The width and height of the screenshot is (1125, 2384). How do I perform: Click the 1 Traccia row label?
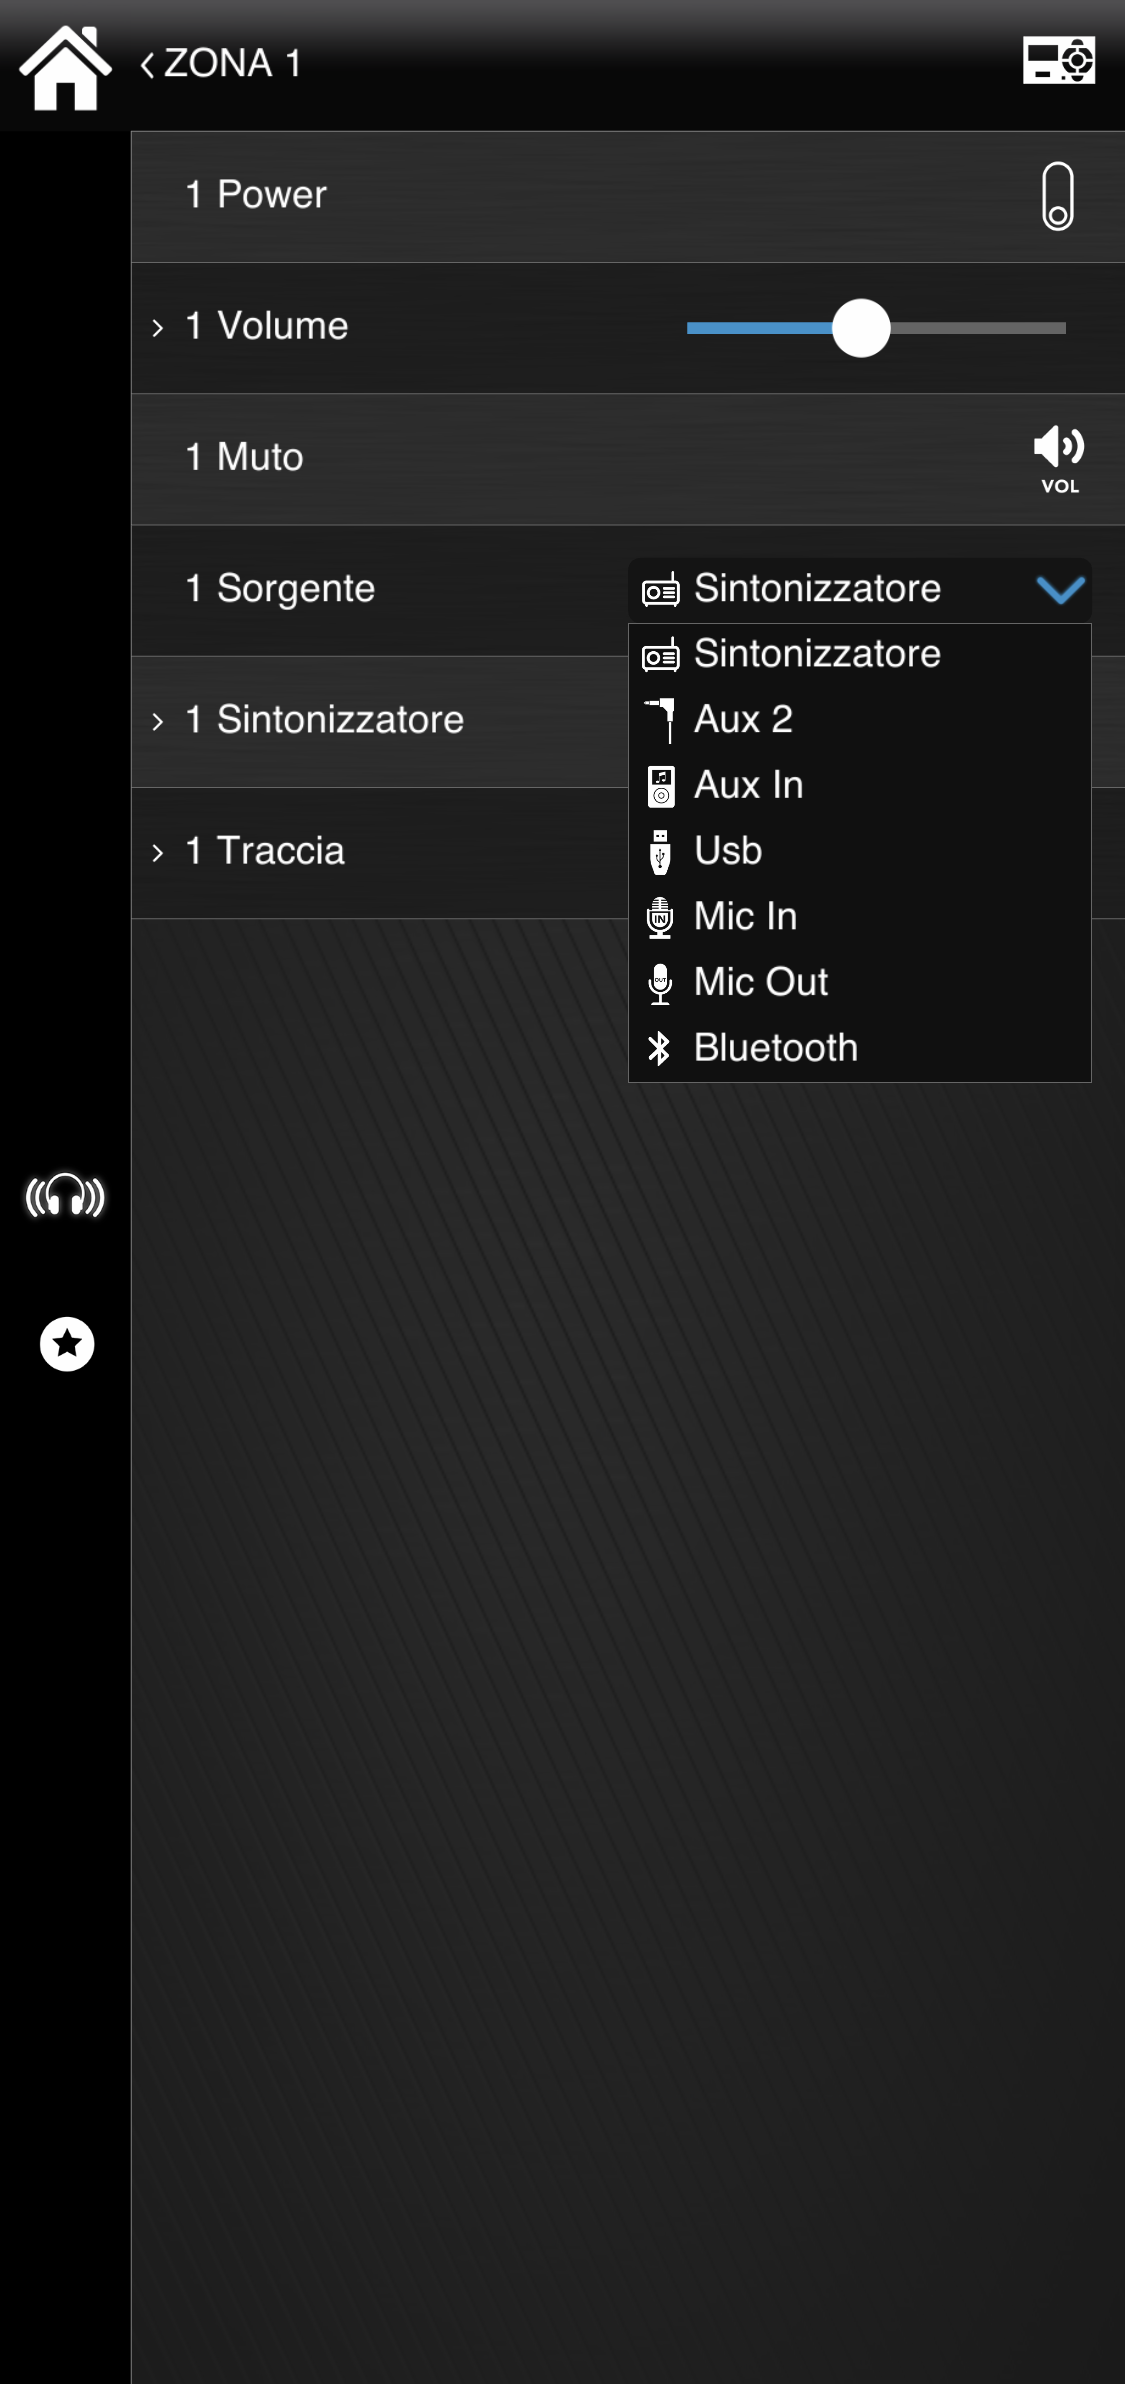point(265,851)
